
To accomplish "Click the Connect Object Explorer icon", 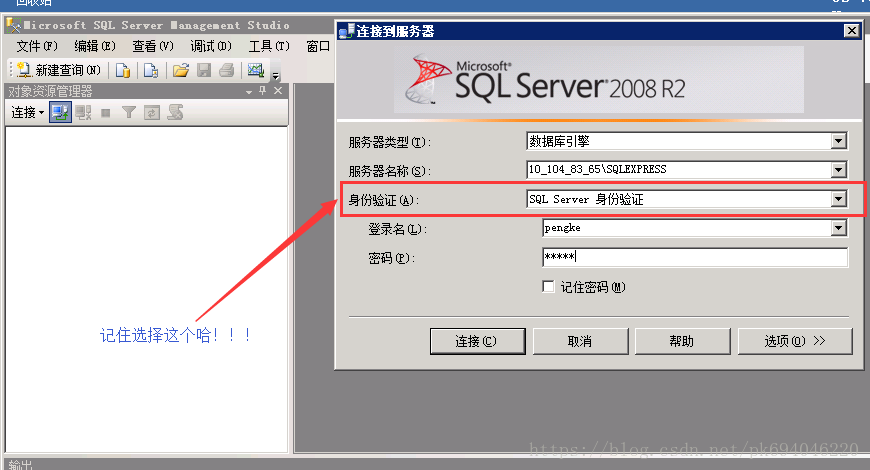I will pyautogui.click(x=60, y=113).
